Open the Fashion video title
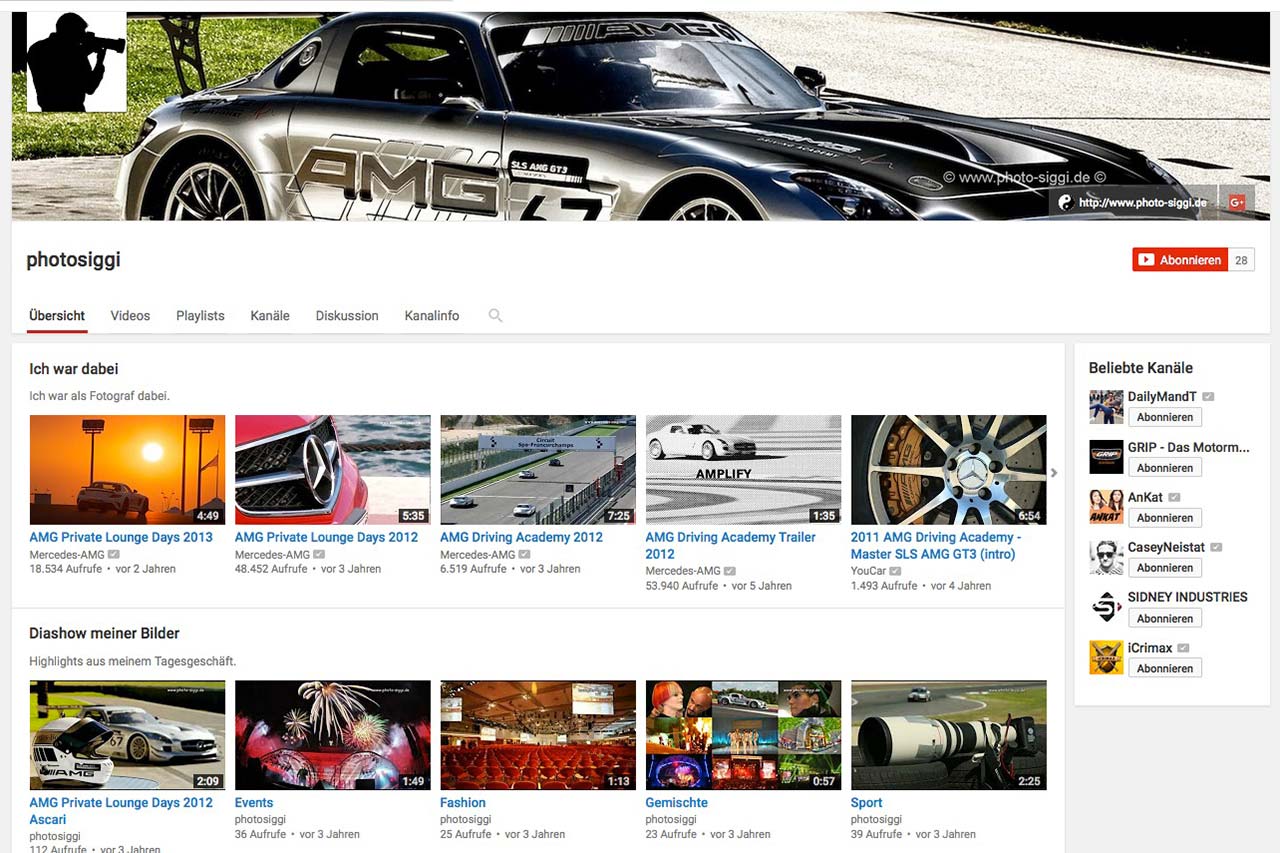The height and width of the screenshot is (853, 1280). pyautogui.click(x=463, y=803)
